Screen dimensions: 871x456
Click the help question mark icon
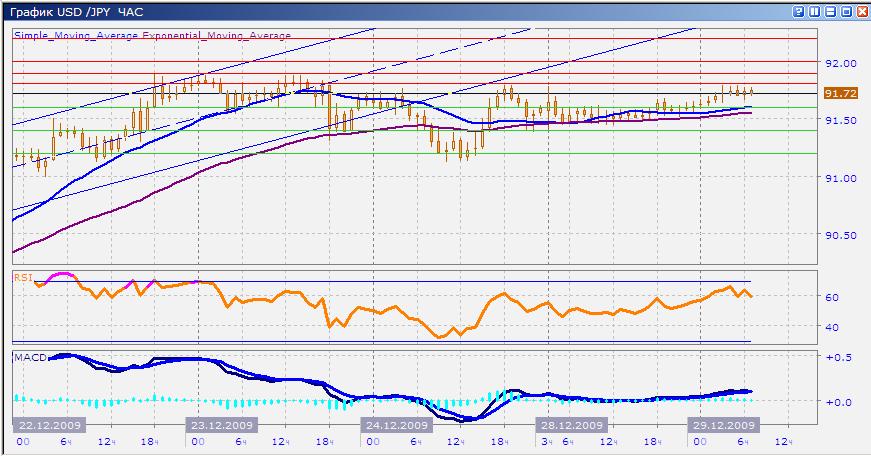pos(798,11)
